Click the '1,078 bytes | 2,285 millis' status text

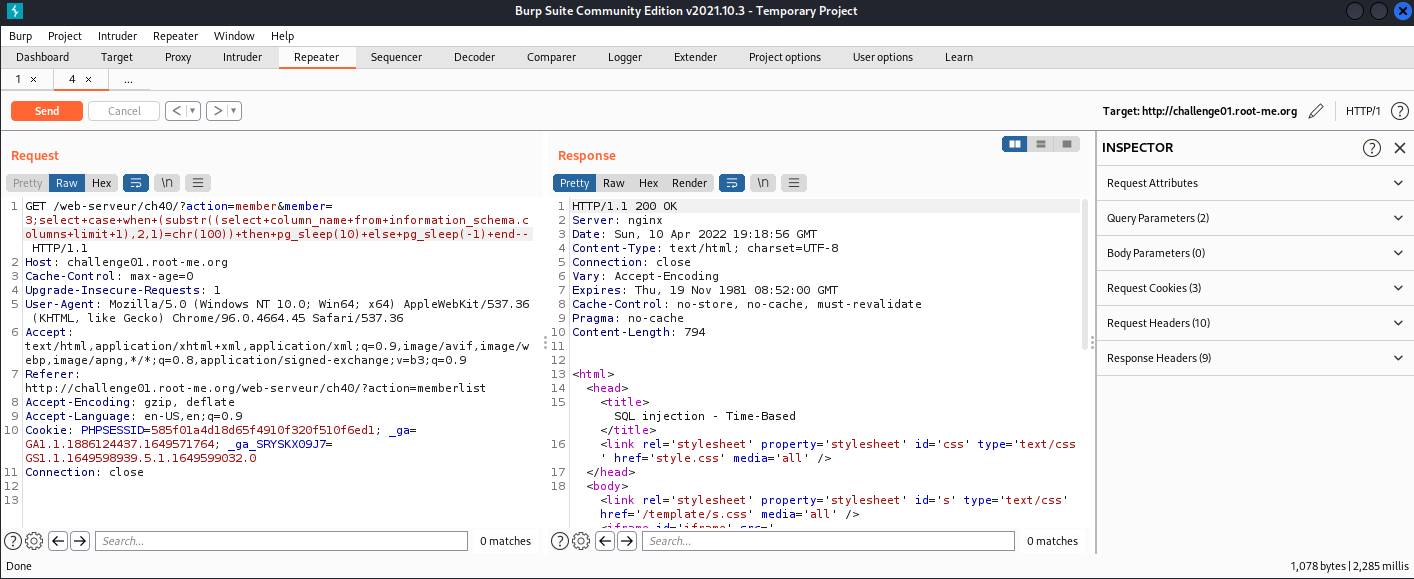click(1349, 567)
